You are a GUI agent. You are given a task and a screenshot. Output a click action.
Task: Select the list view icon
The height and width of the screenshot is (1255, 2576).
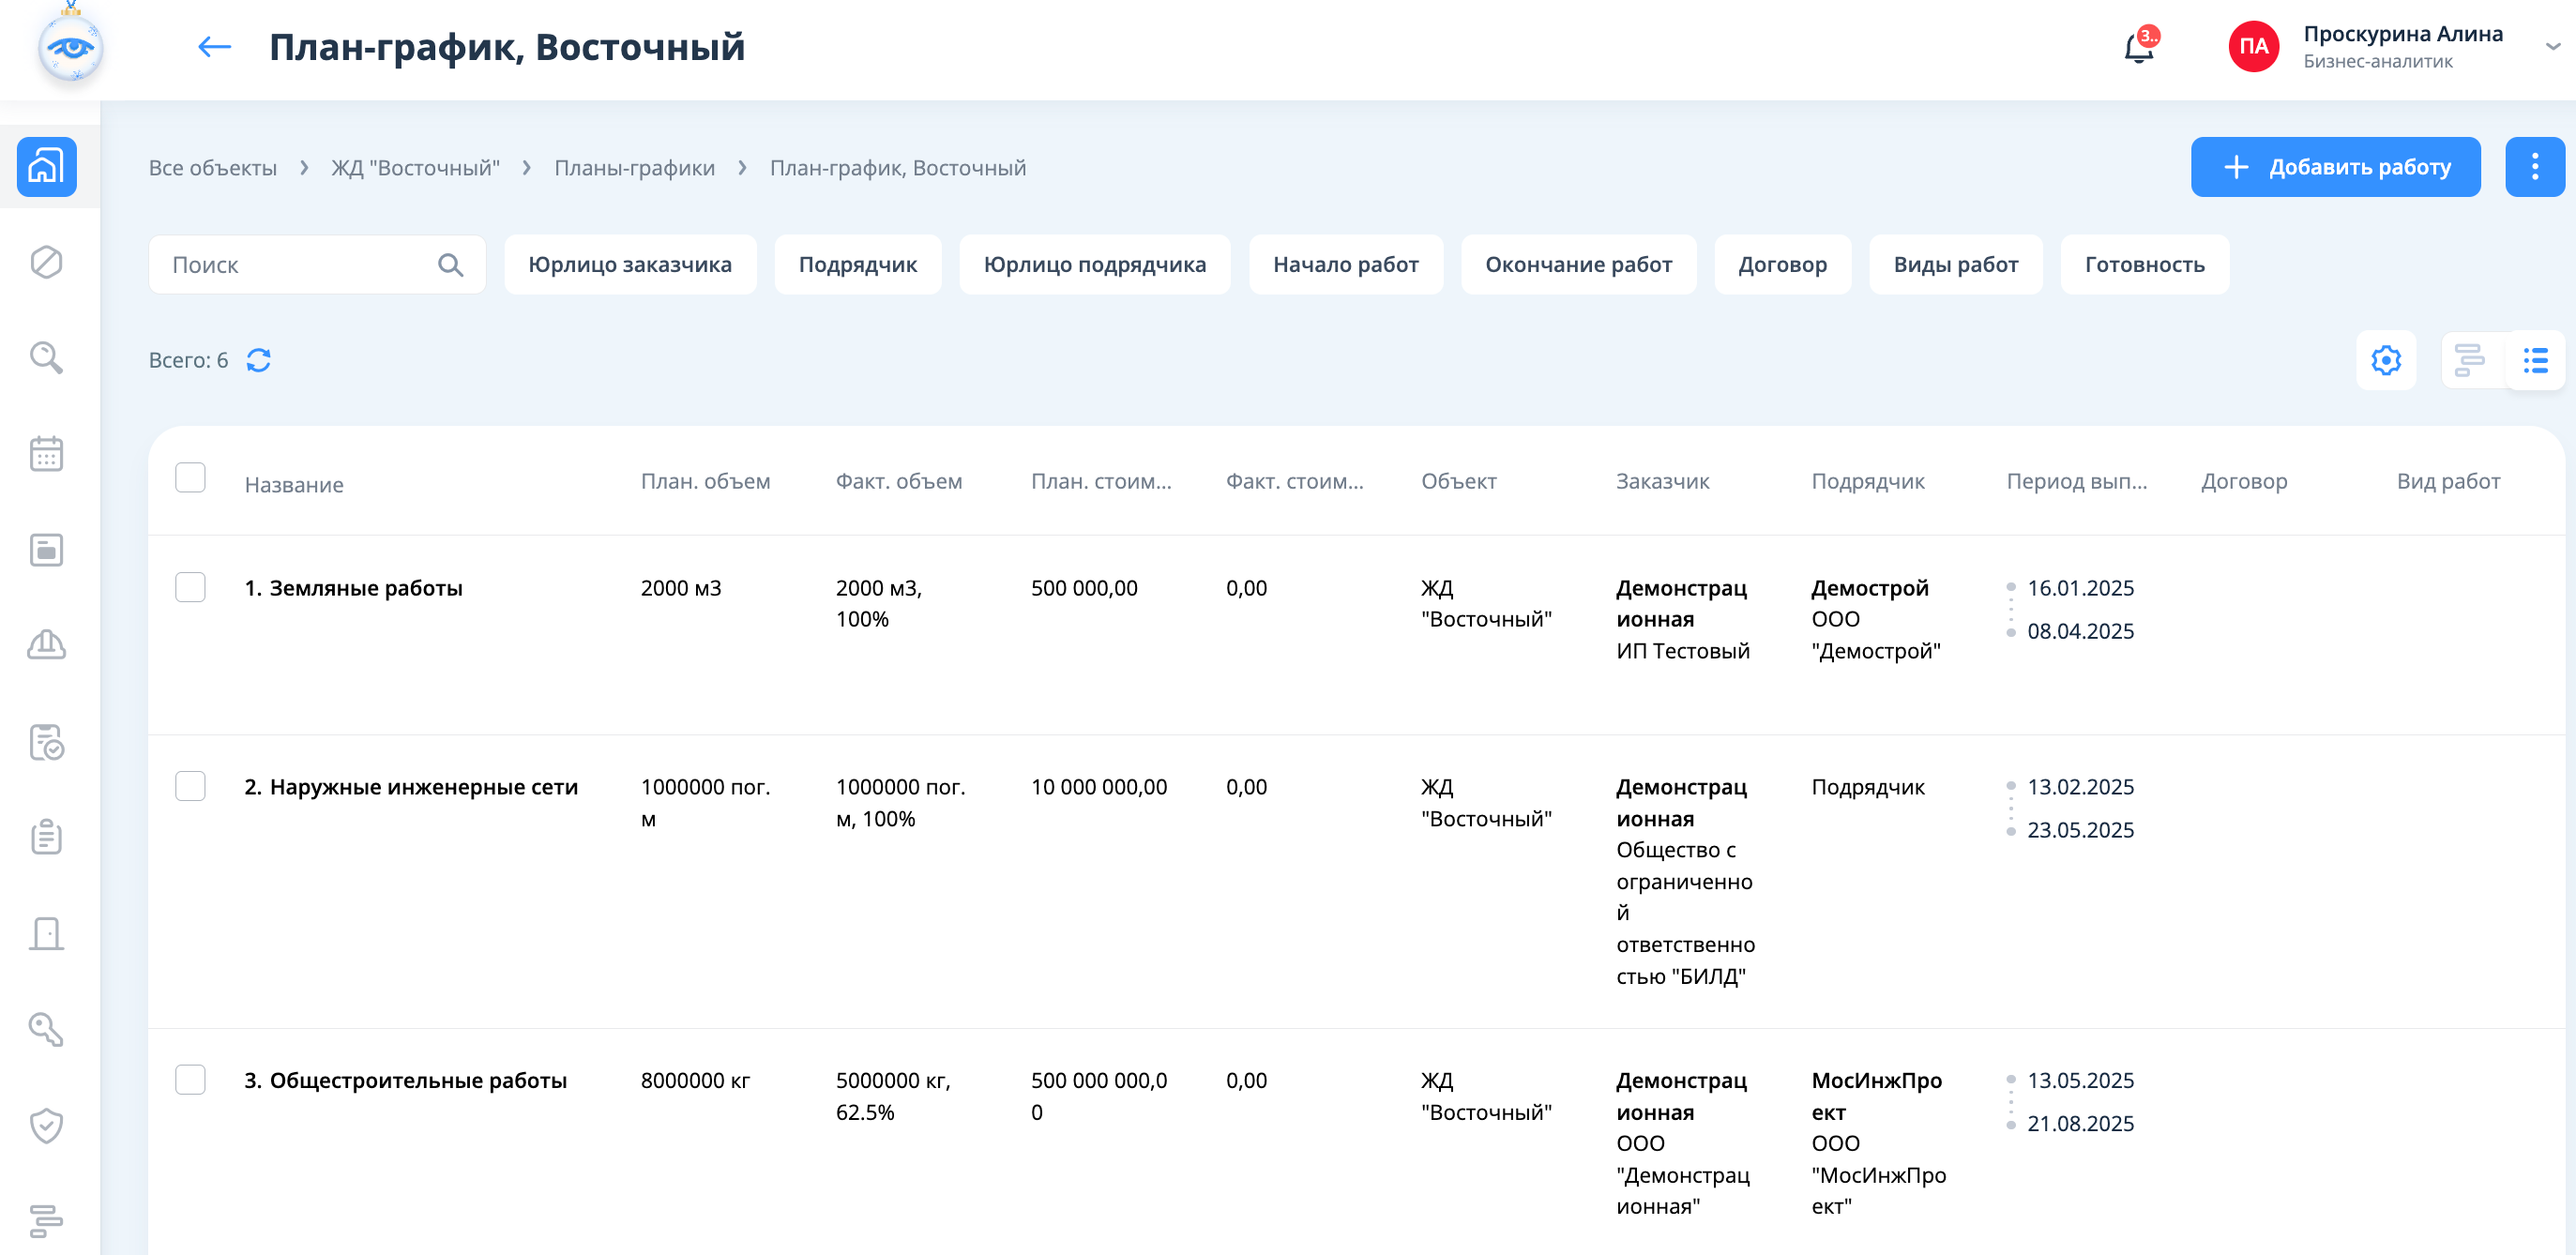[2535, 360]
